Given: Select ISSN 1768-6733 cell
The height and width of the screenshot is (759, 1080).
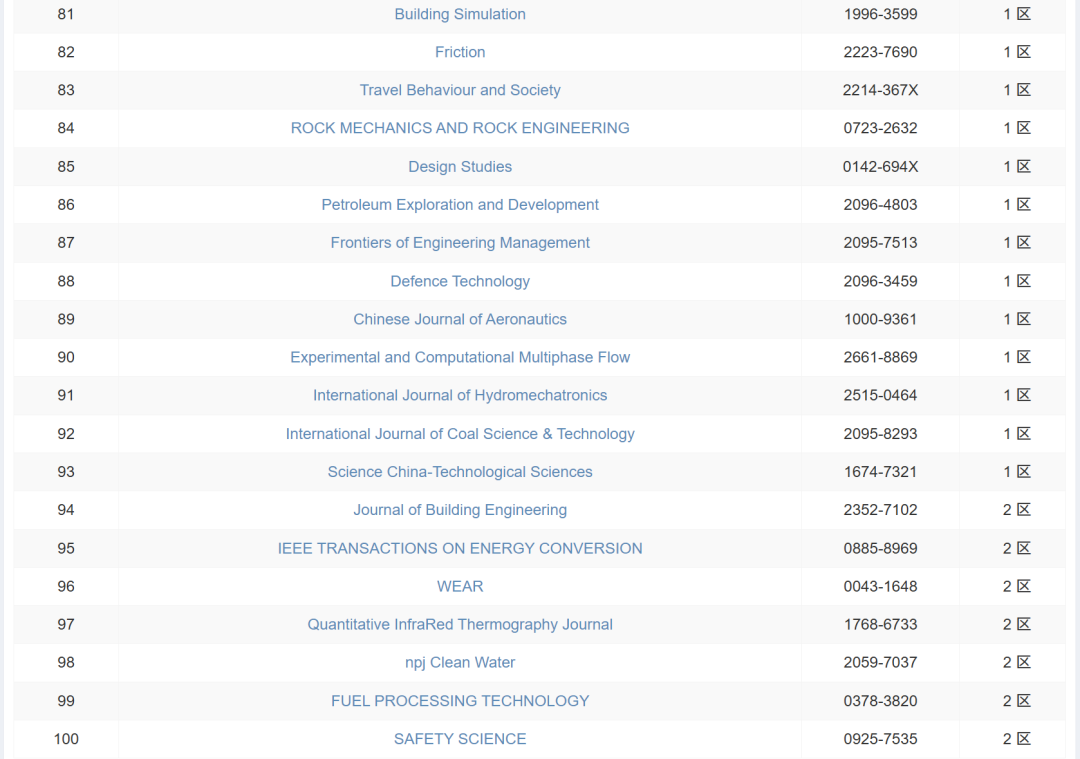Looking at the screenshot, I should [x=880, y=624].
